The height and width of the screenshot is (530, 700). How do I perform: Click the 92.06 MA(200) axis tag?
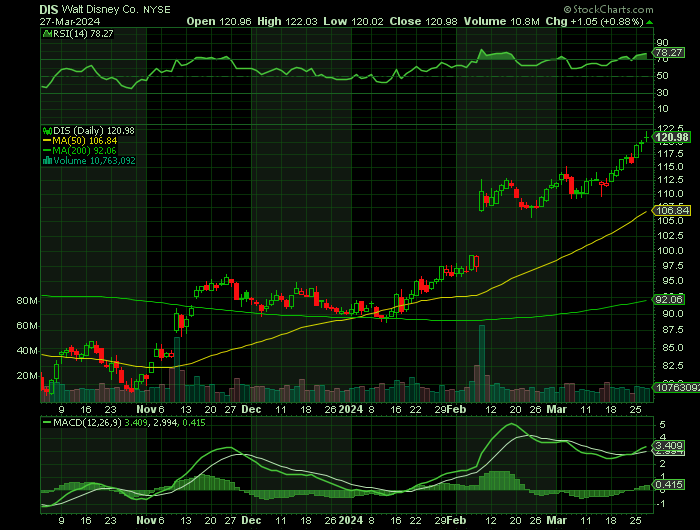click(668, 299)
